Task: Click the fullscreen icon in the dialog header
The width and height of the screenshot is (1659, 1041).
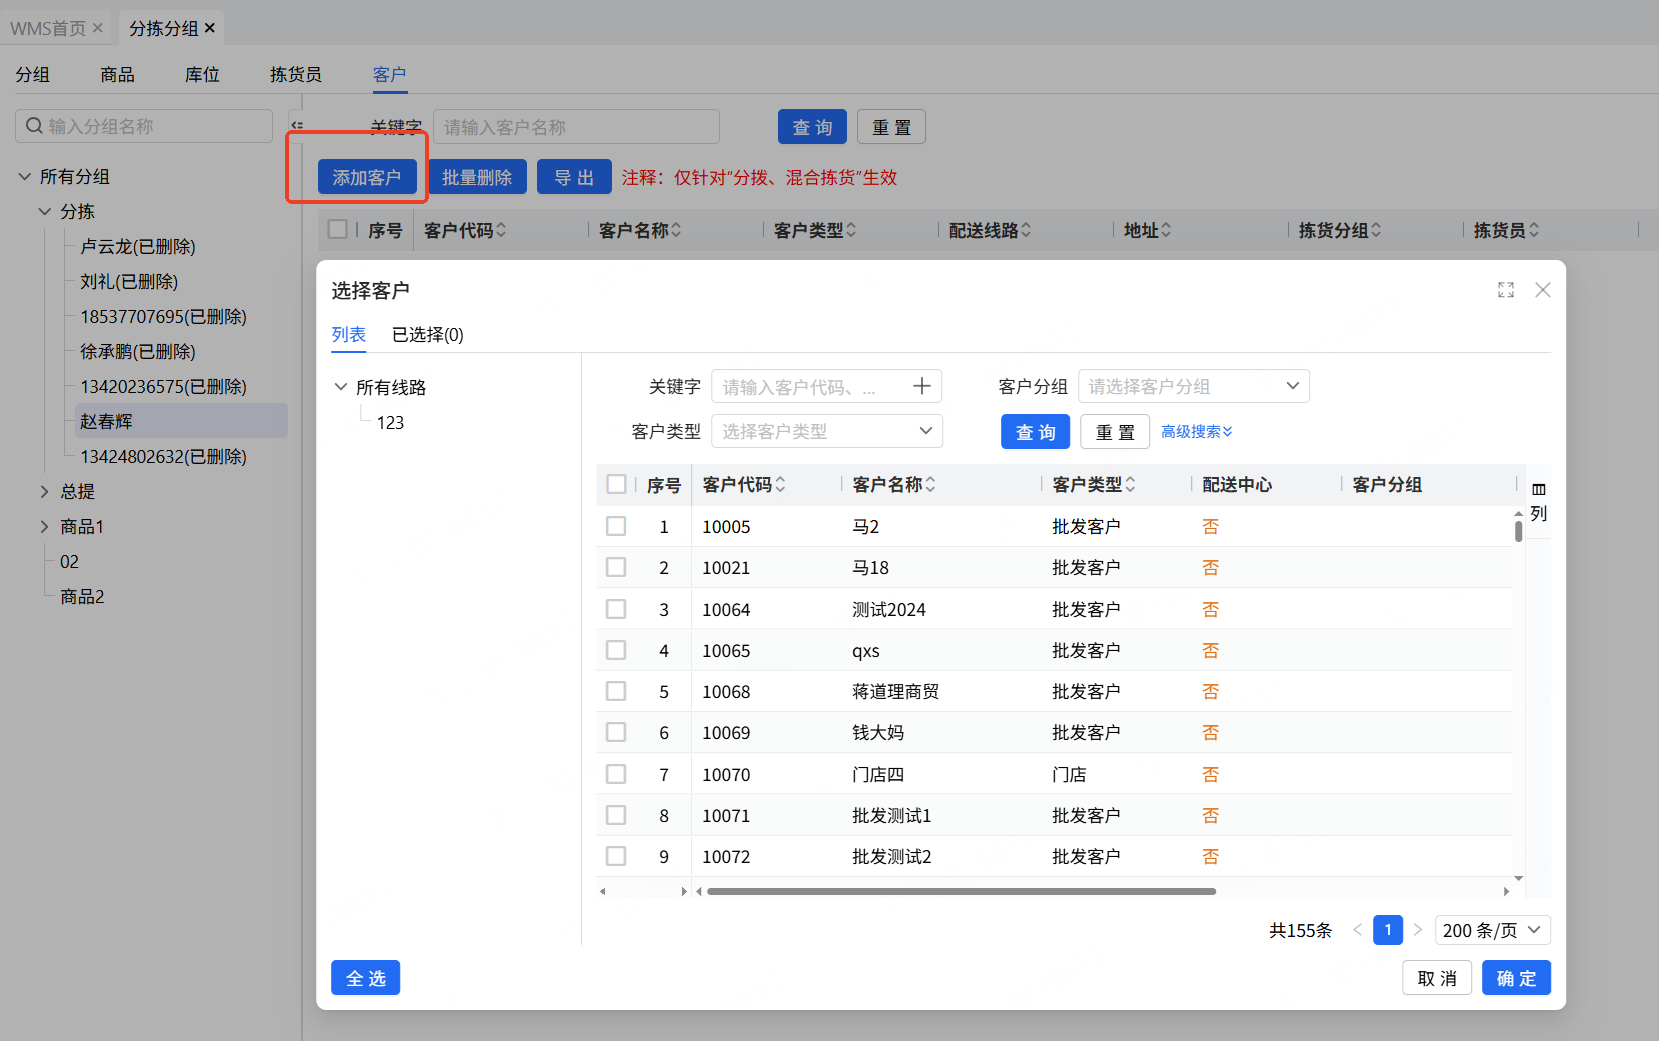Action: [x=1505, y=290]
